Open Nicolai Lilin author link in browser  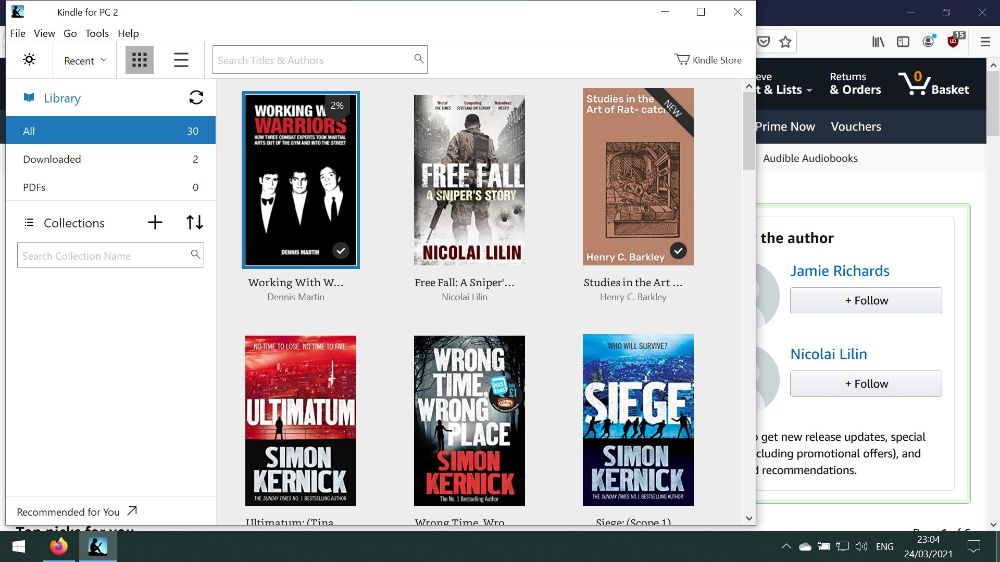click(x=828, y=354)
